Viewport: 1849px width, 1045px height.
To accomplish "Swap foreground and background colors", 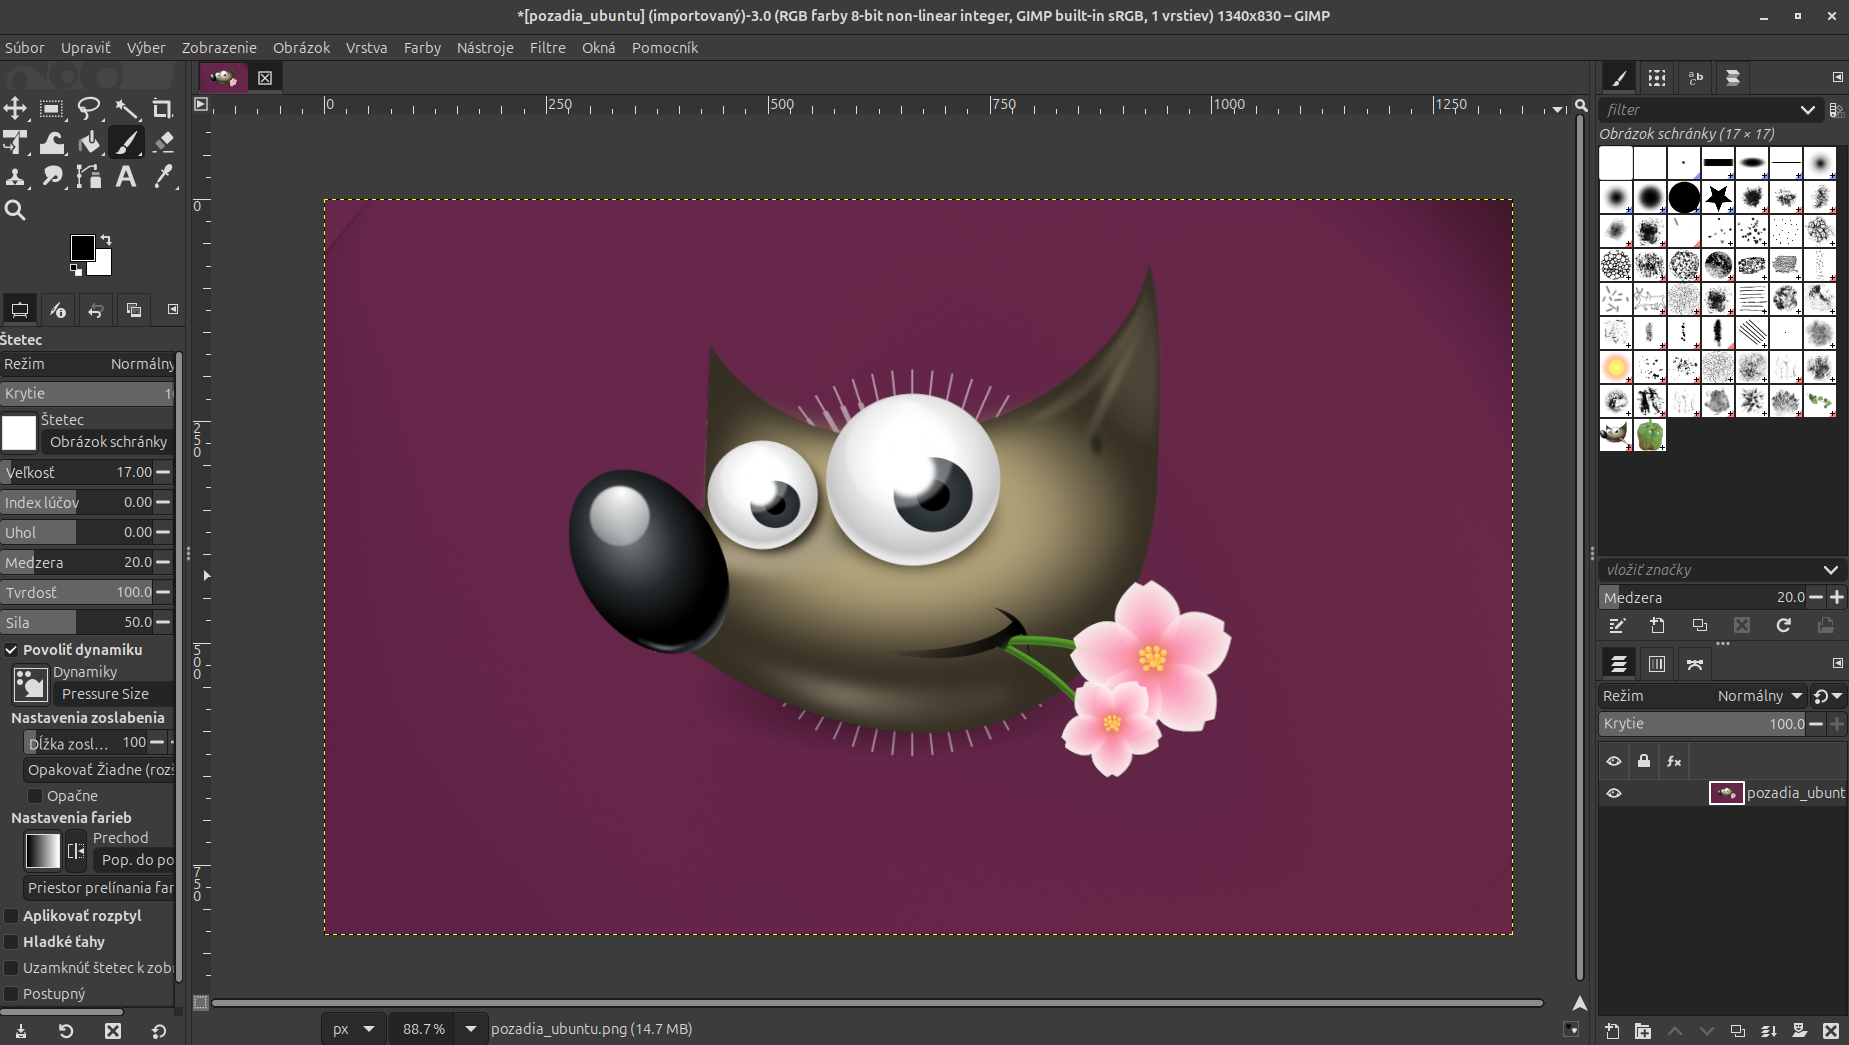I will coord(105,240).
